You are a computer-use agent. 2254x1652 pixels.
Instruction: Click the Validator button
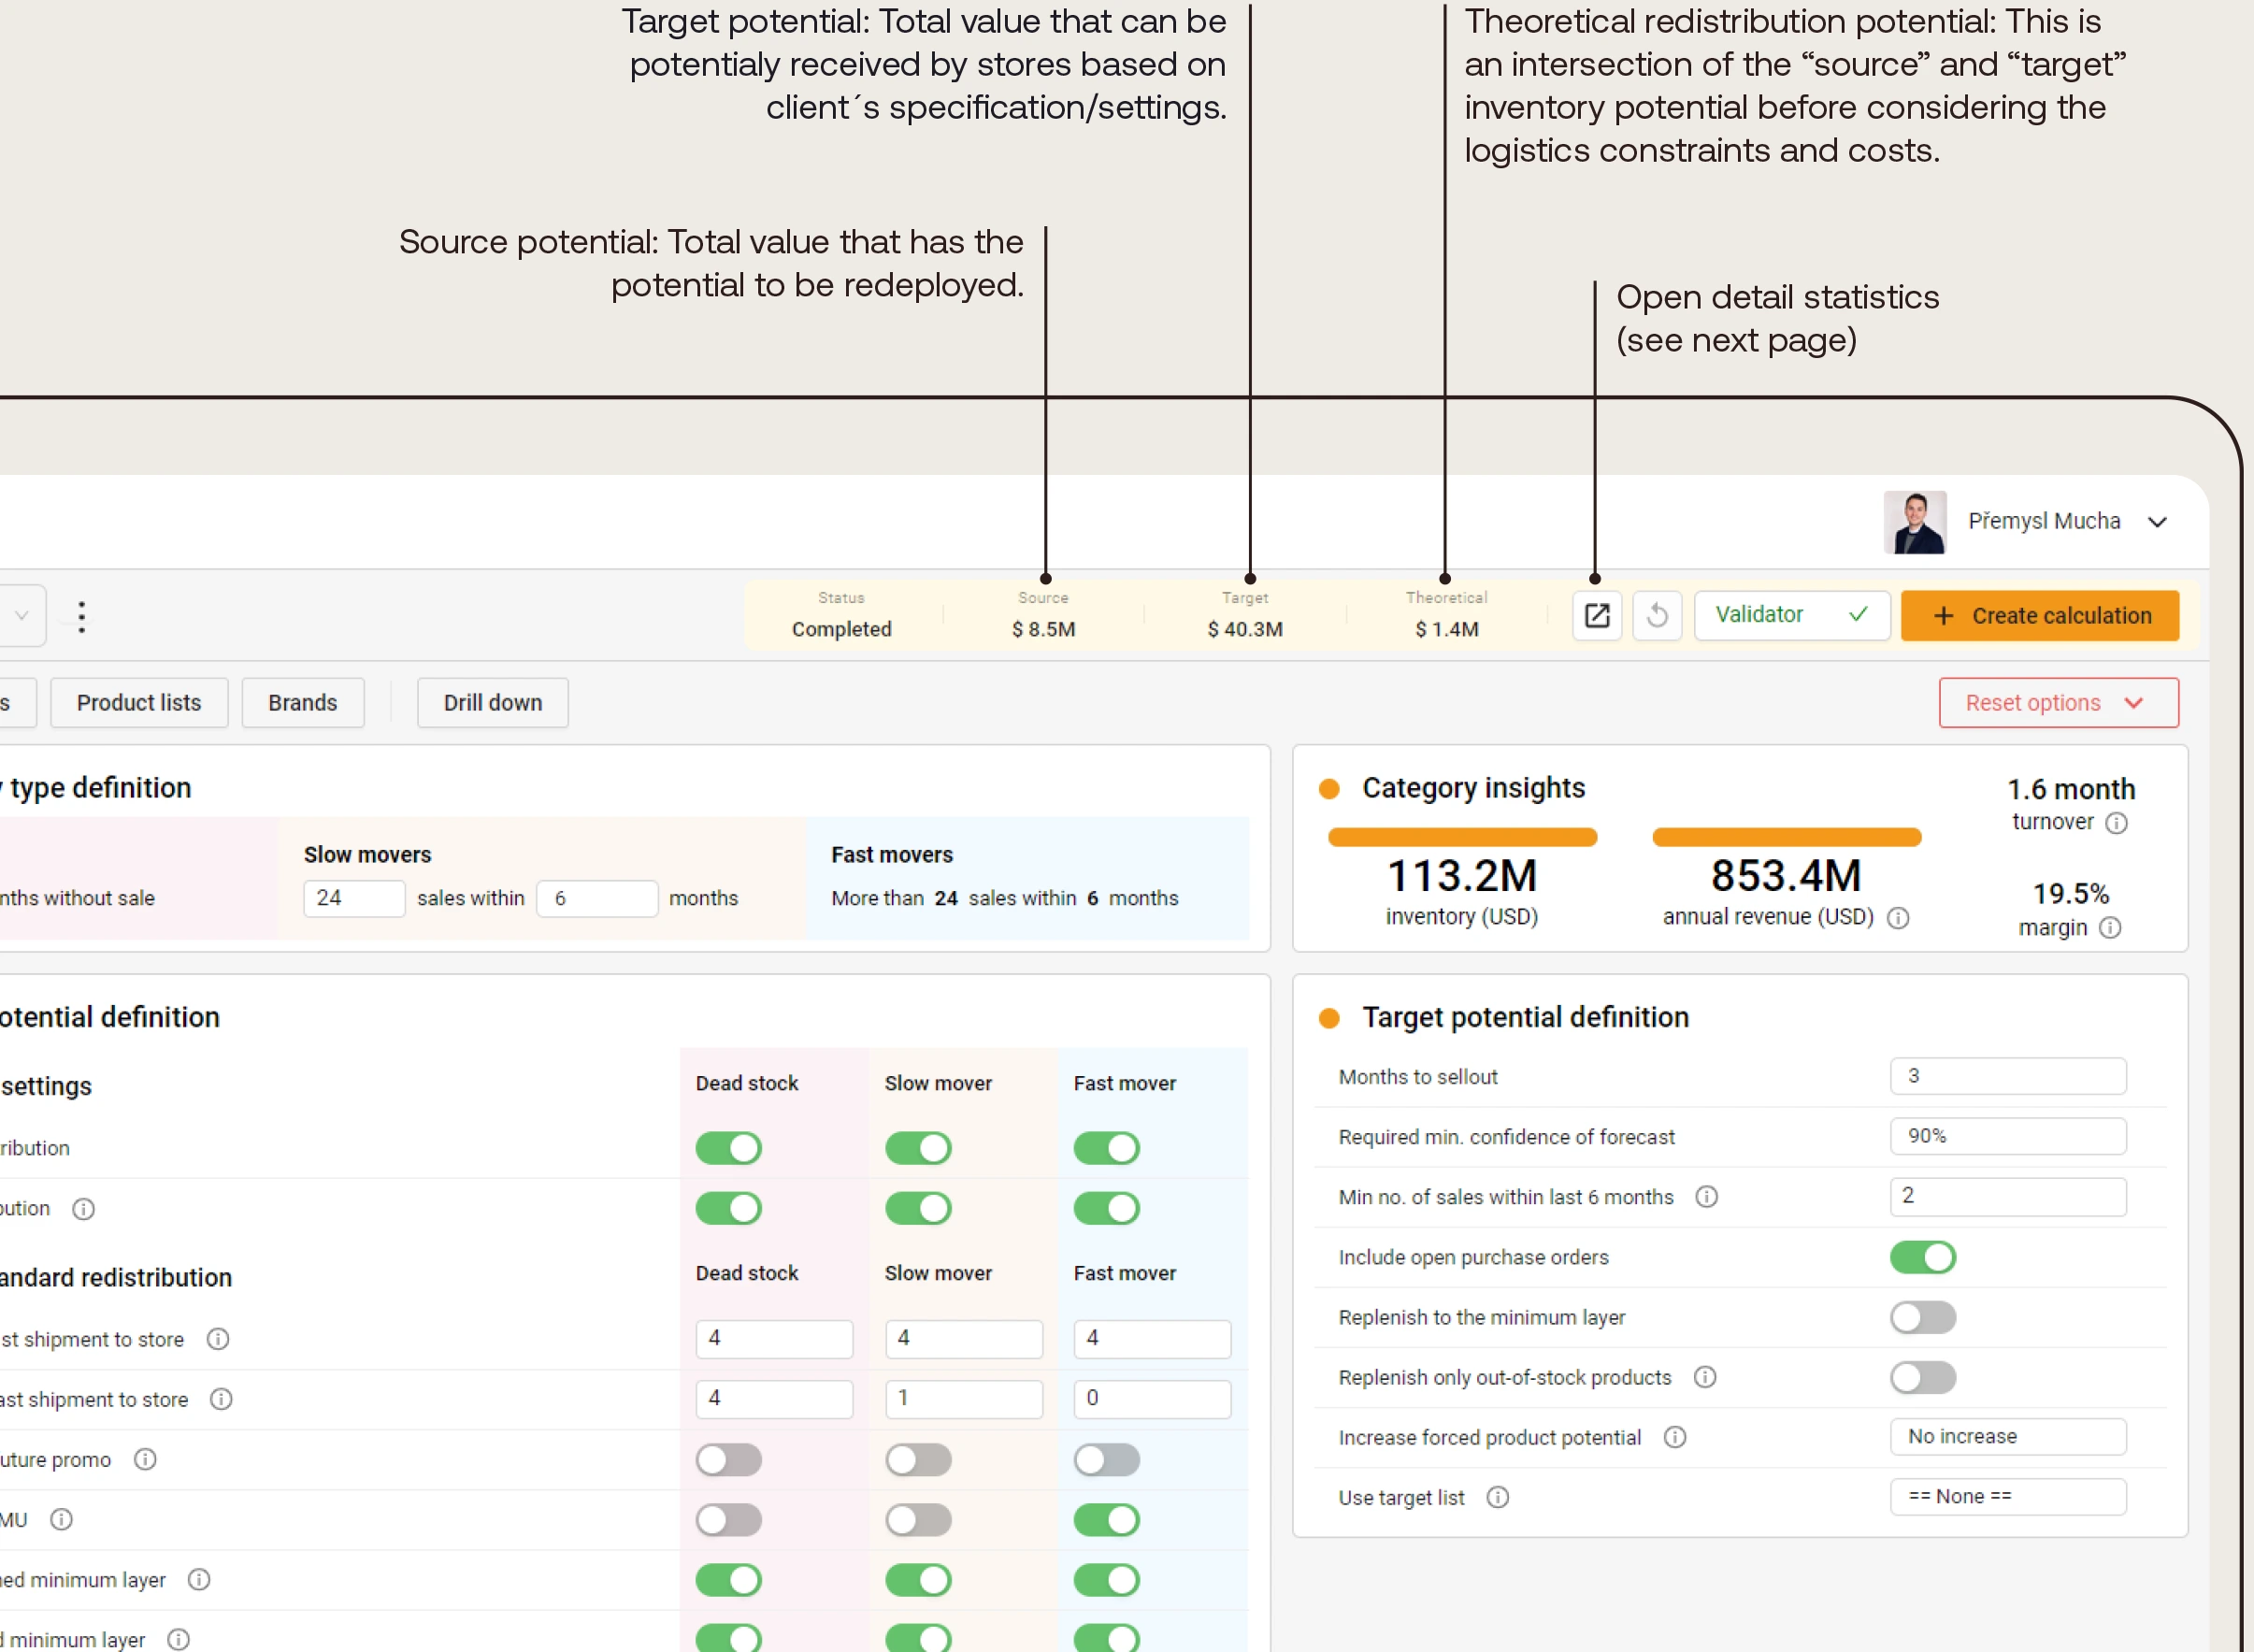1785,616
